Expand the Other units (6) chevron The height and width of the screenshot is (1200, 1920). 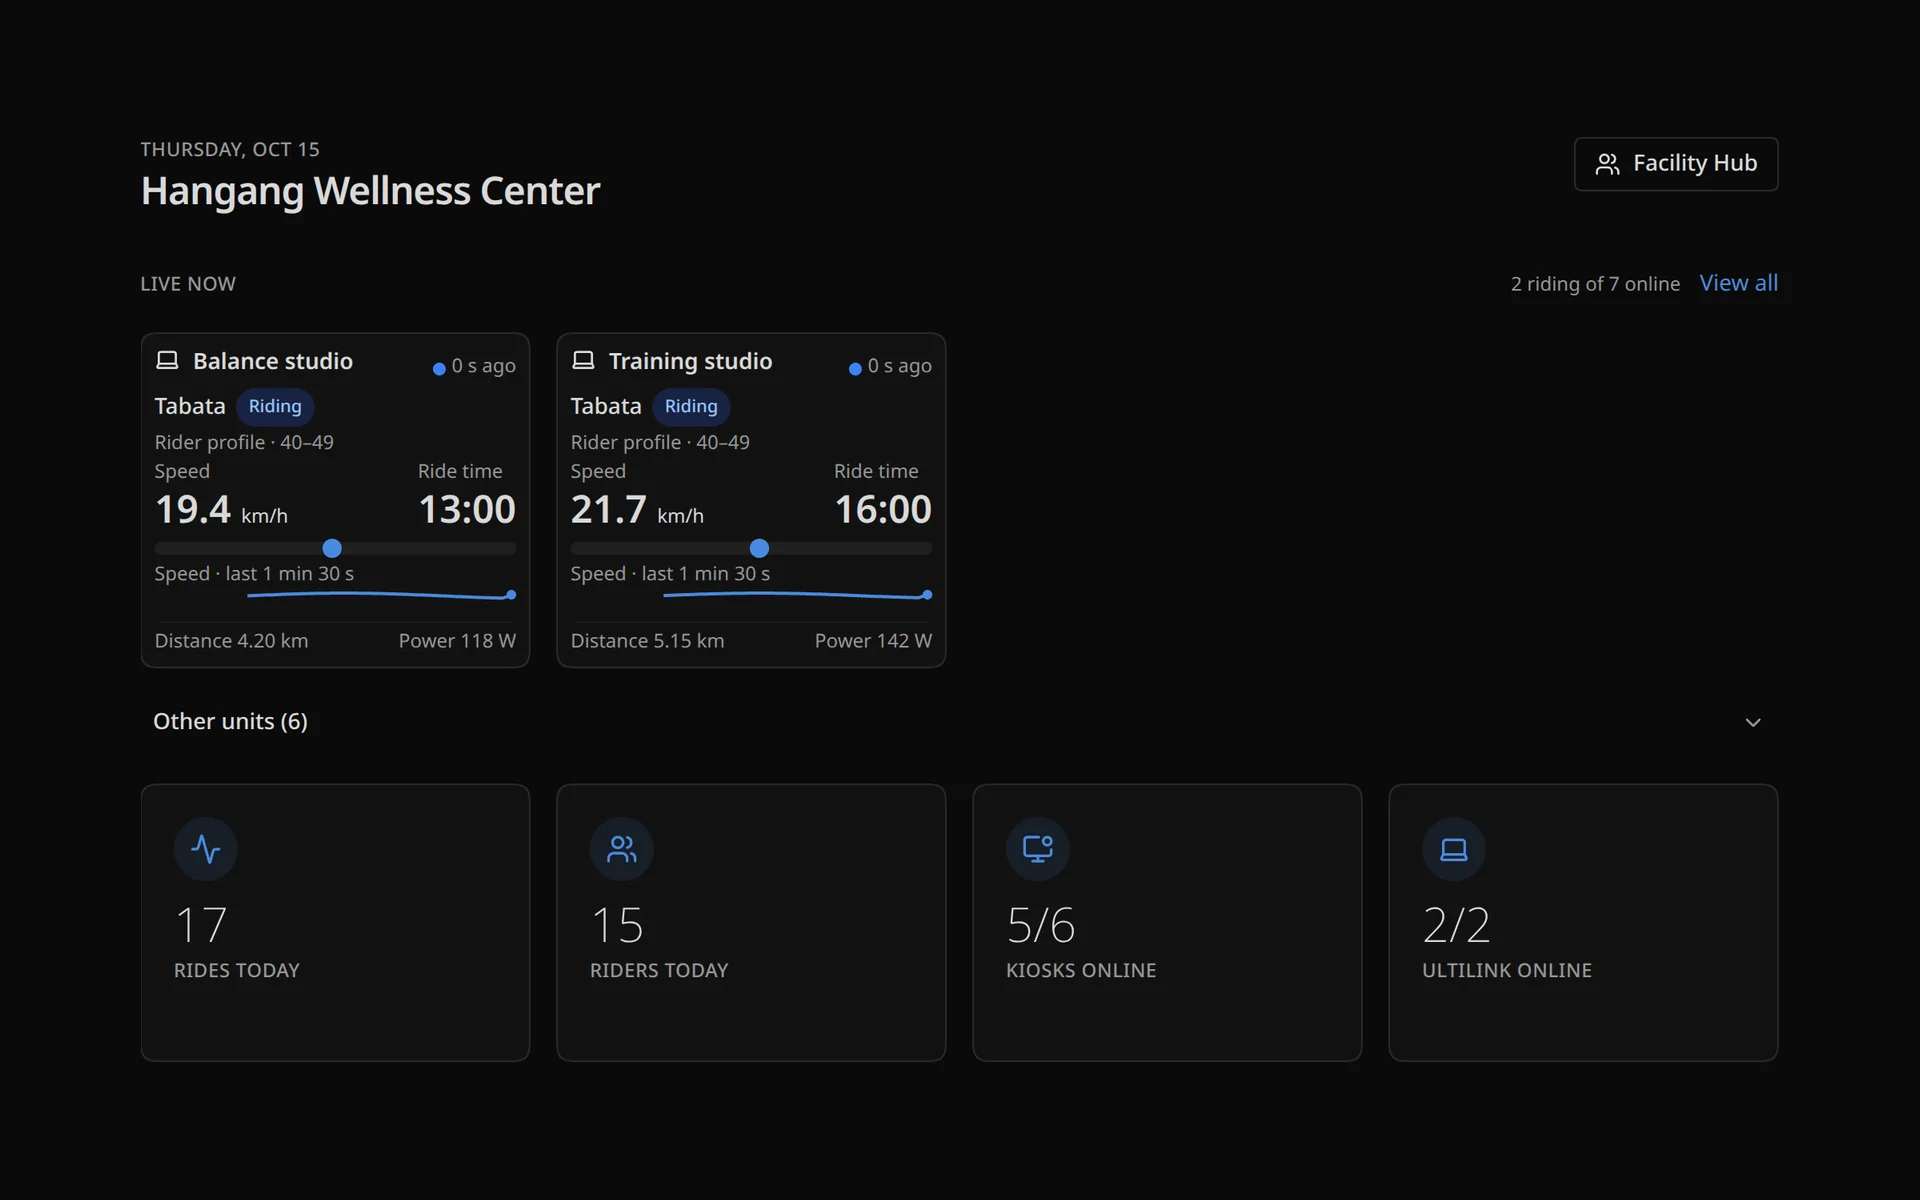(1753, 722)
